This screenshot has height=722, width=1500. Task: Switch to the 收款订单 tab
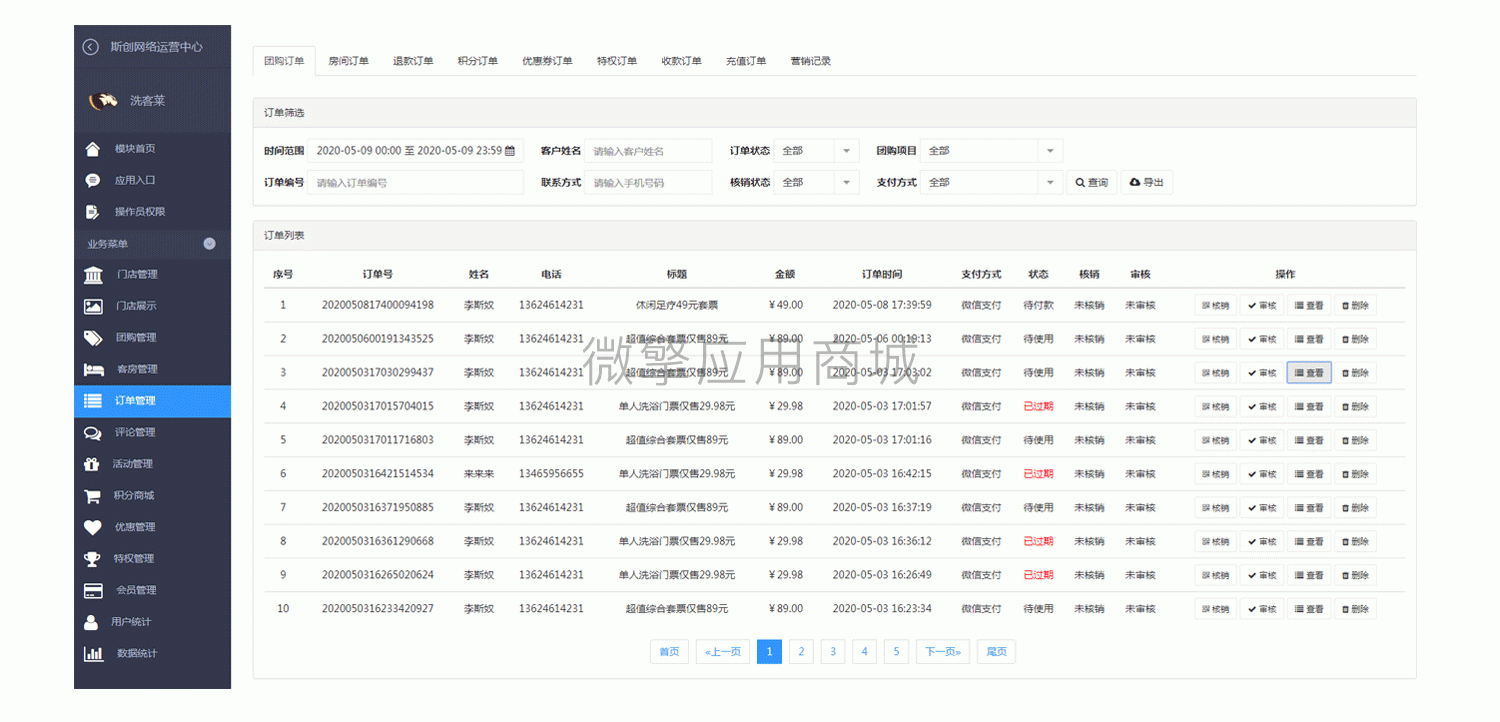click(x=682, y=61)
